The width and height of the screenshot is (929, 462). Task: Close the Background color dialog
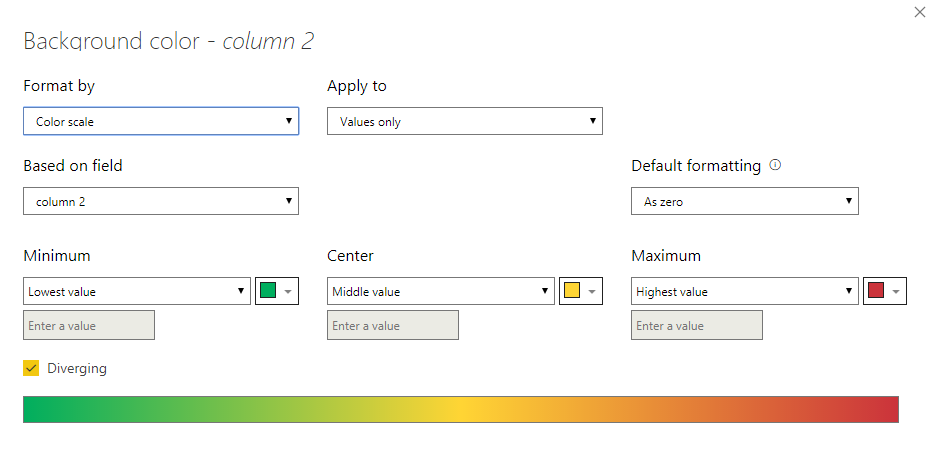click(x=920, y=12)
